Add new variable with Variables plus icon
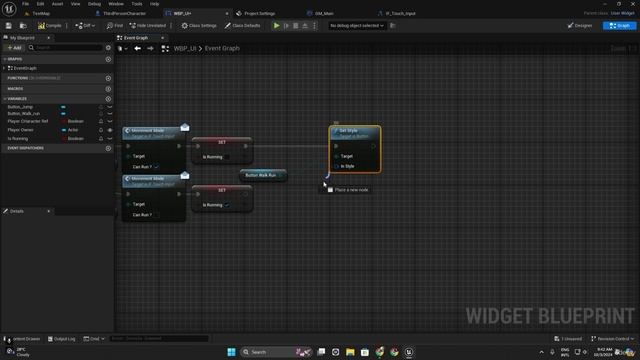Image resolution: width=640 pixels, height=360 pixels. [108, 99]
